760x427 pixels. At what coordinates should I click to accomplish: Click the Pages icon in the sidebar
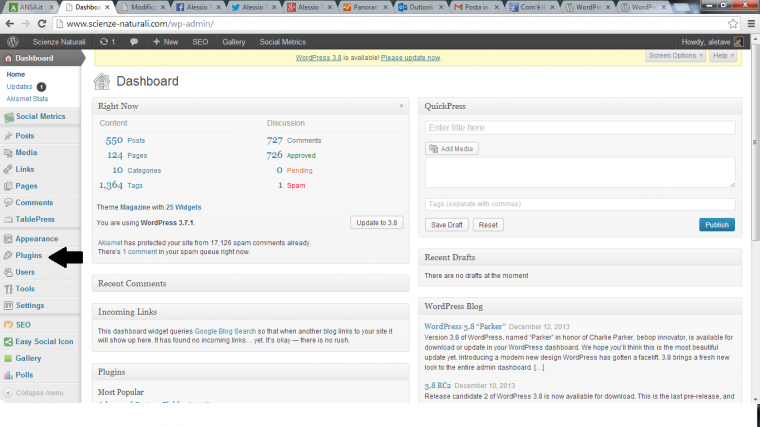click(x=8, y=186)
